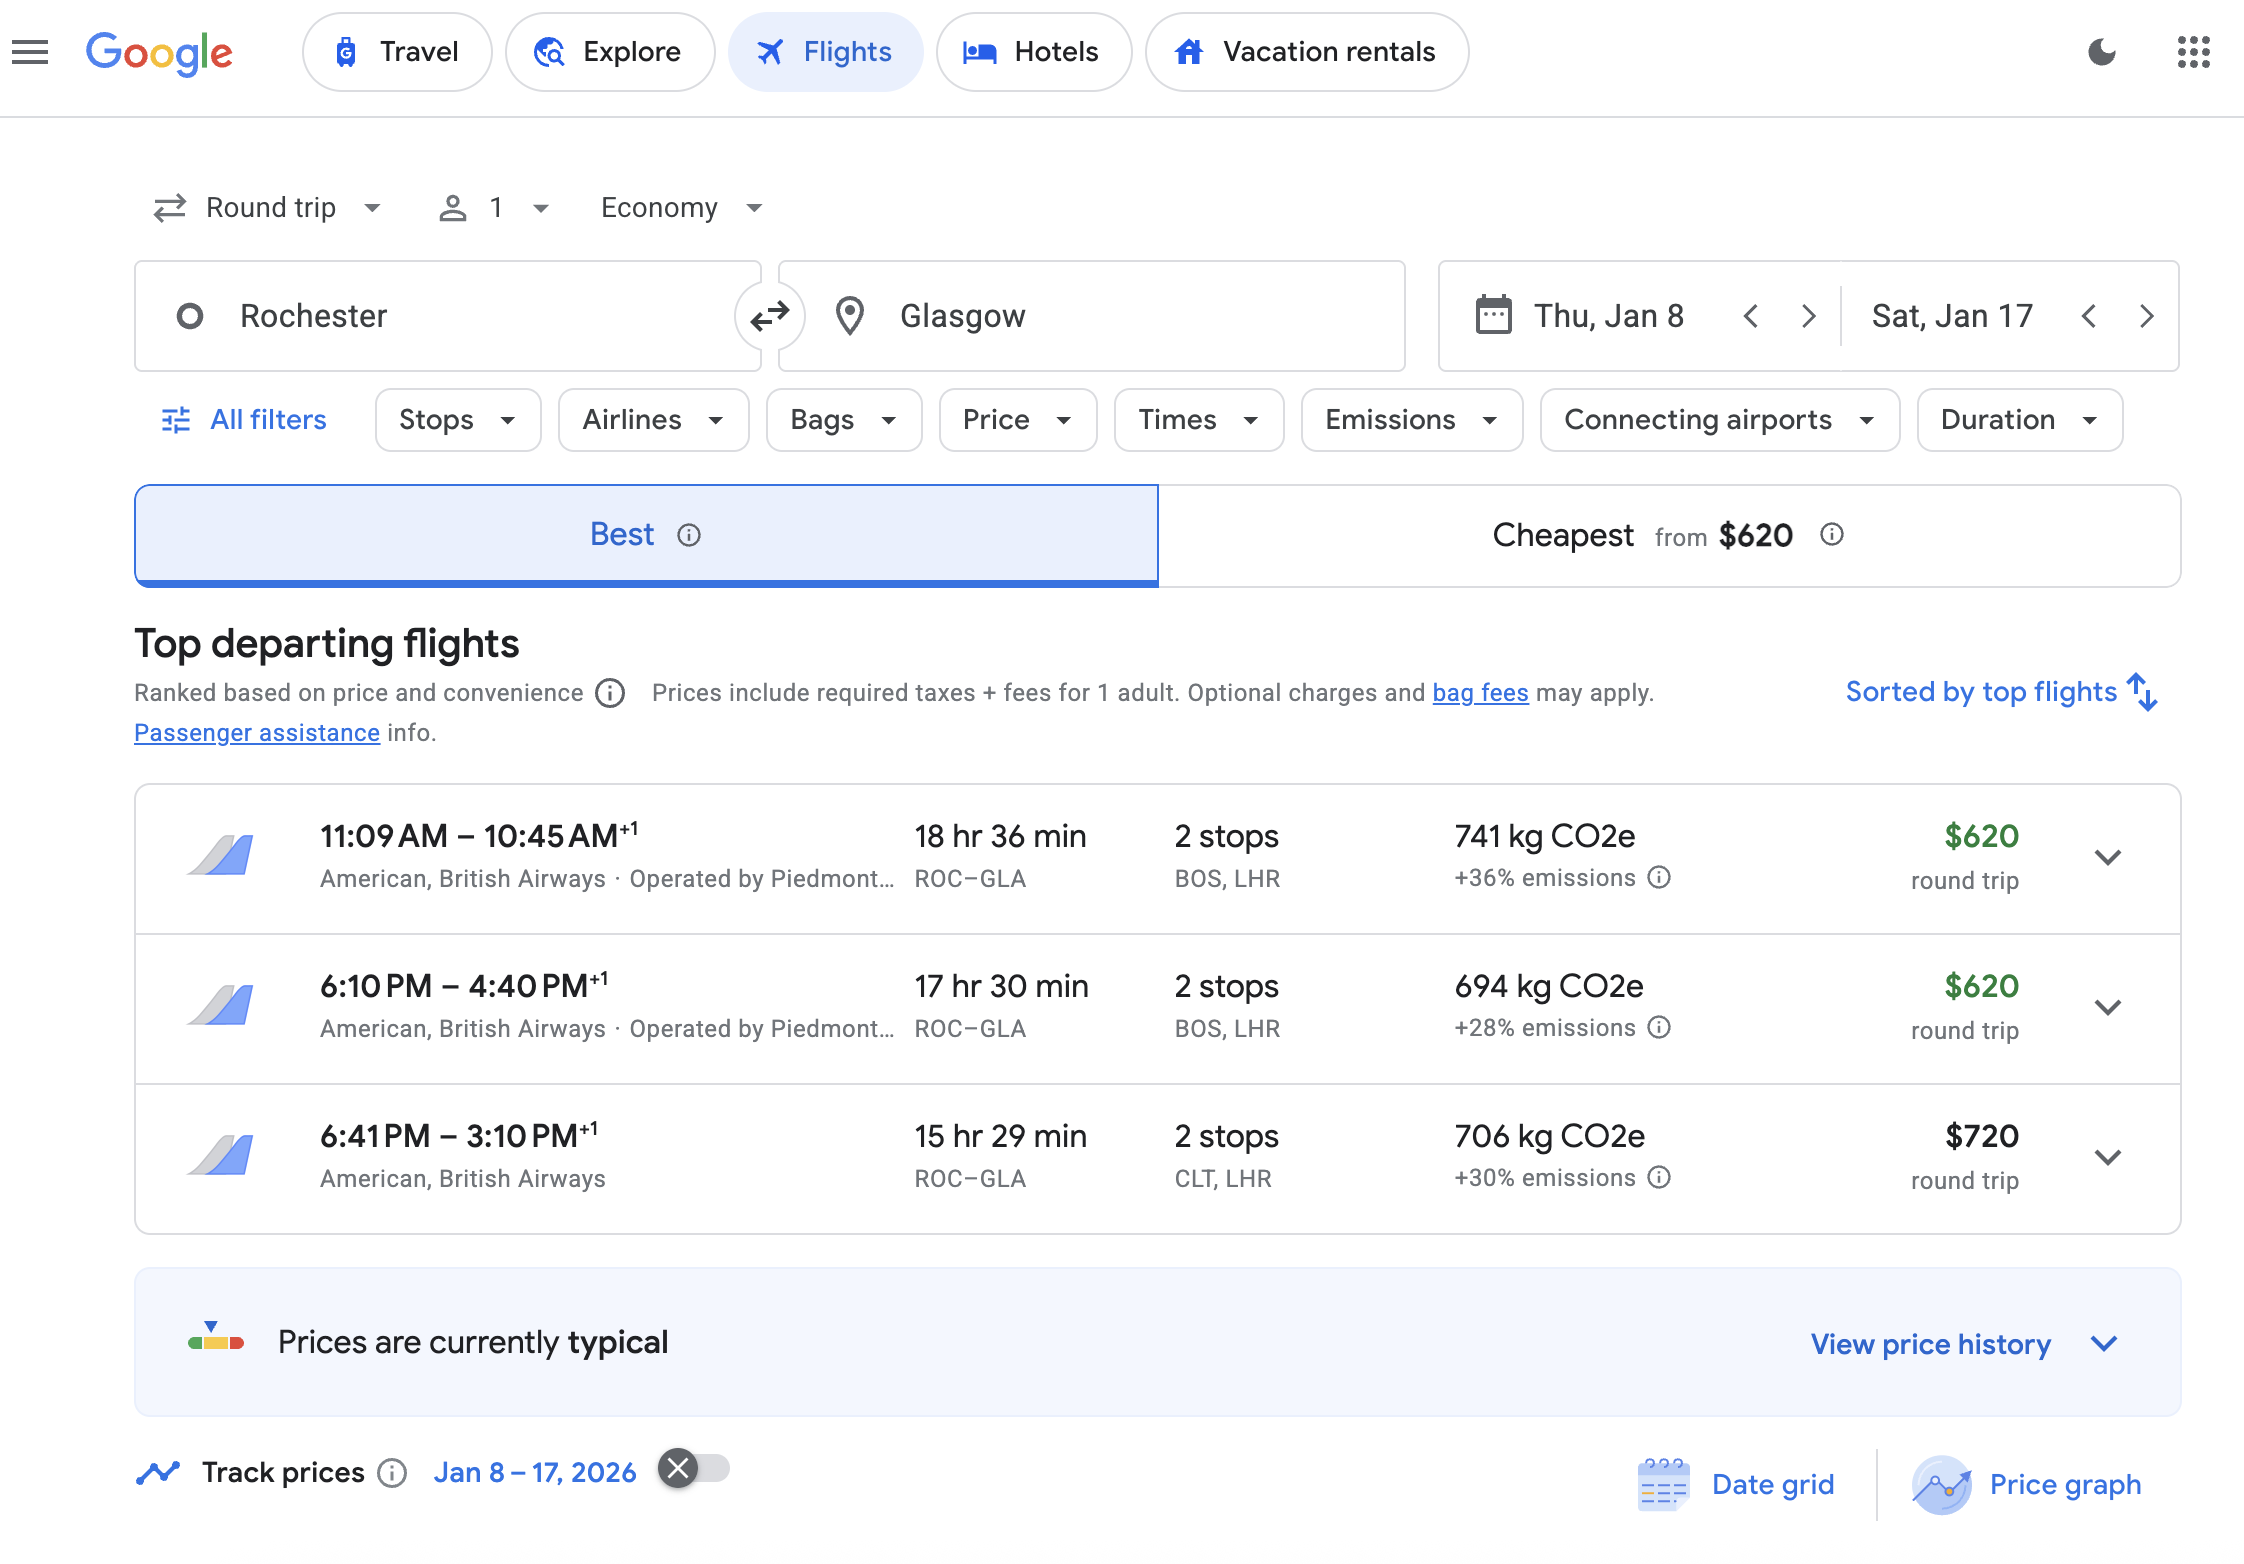Click the swap origin and destination icon

coord(769,316)
